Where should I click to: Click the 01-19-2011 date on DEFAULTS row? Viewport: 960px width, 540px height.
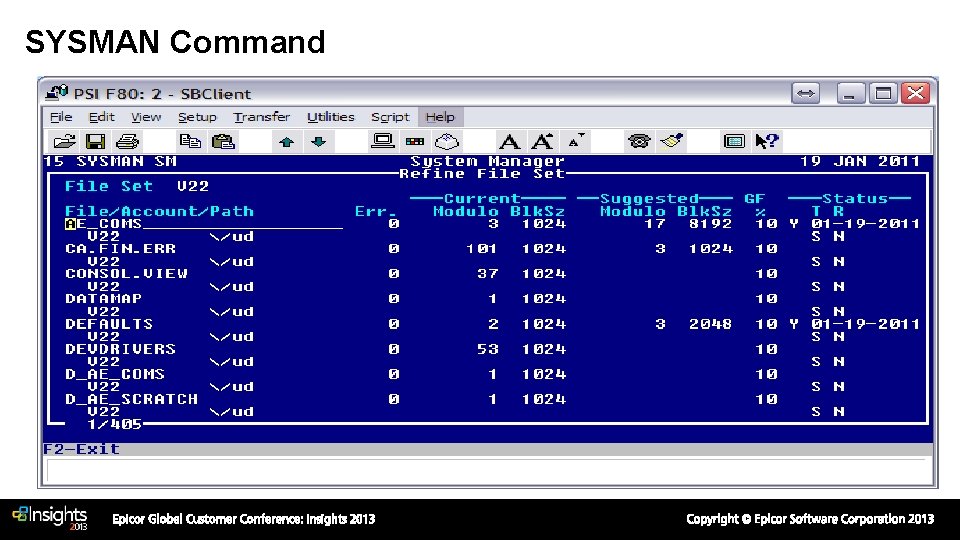[x=866, y=324]
